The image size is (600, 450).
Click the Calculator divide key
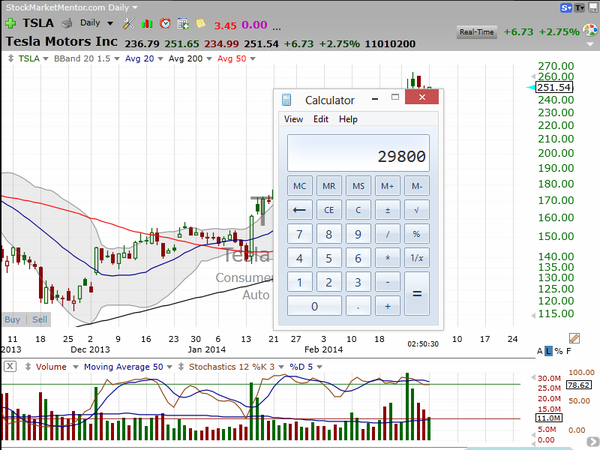click(387, 234)
